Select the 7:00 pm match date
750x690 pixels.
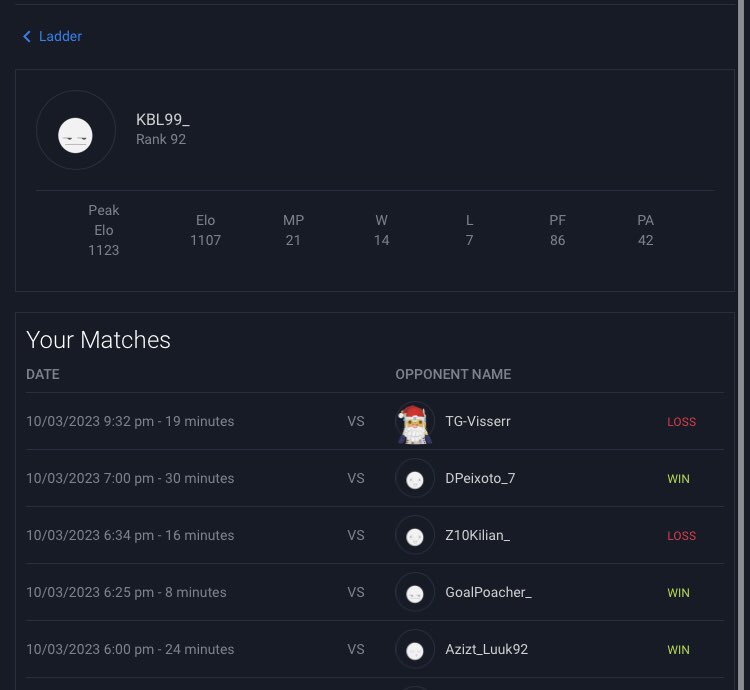(130, 478)
